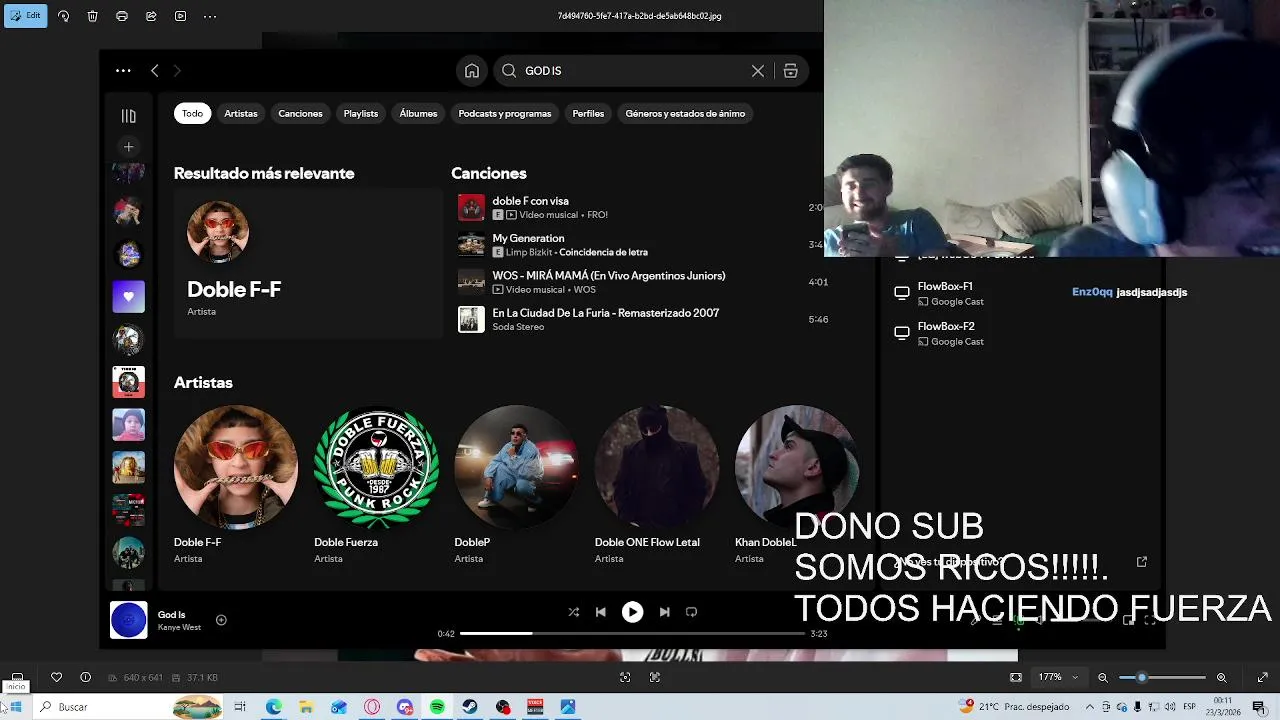Open 'DobleP' artist card

516,484
